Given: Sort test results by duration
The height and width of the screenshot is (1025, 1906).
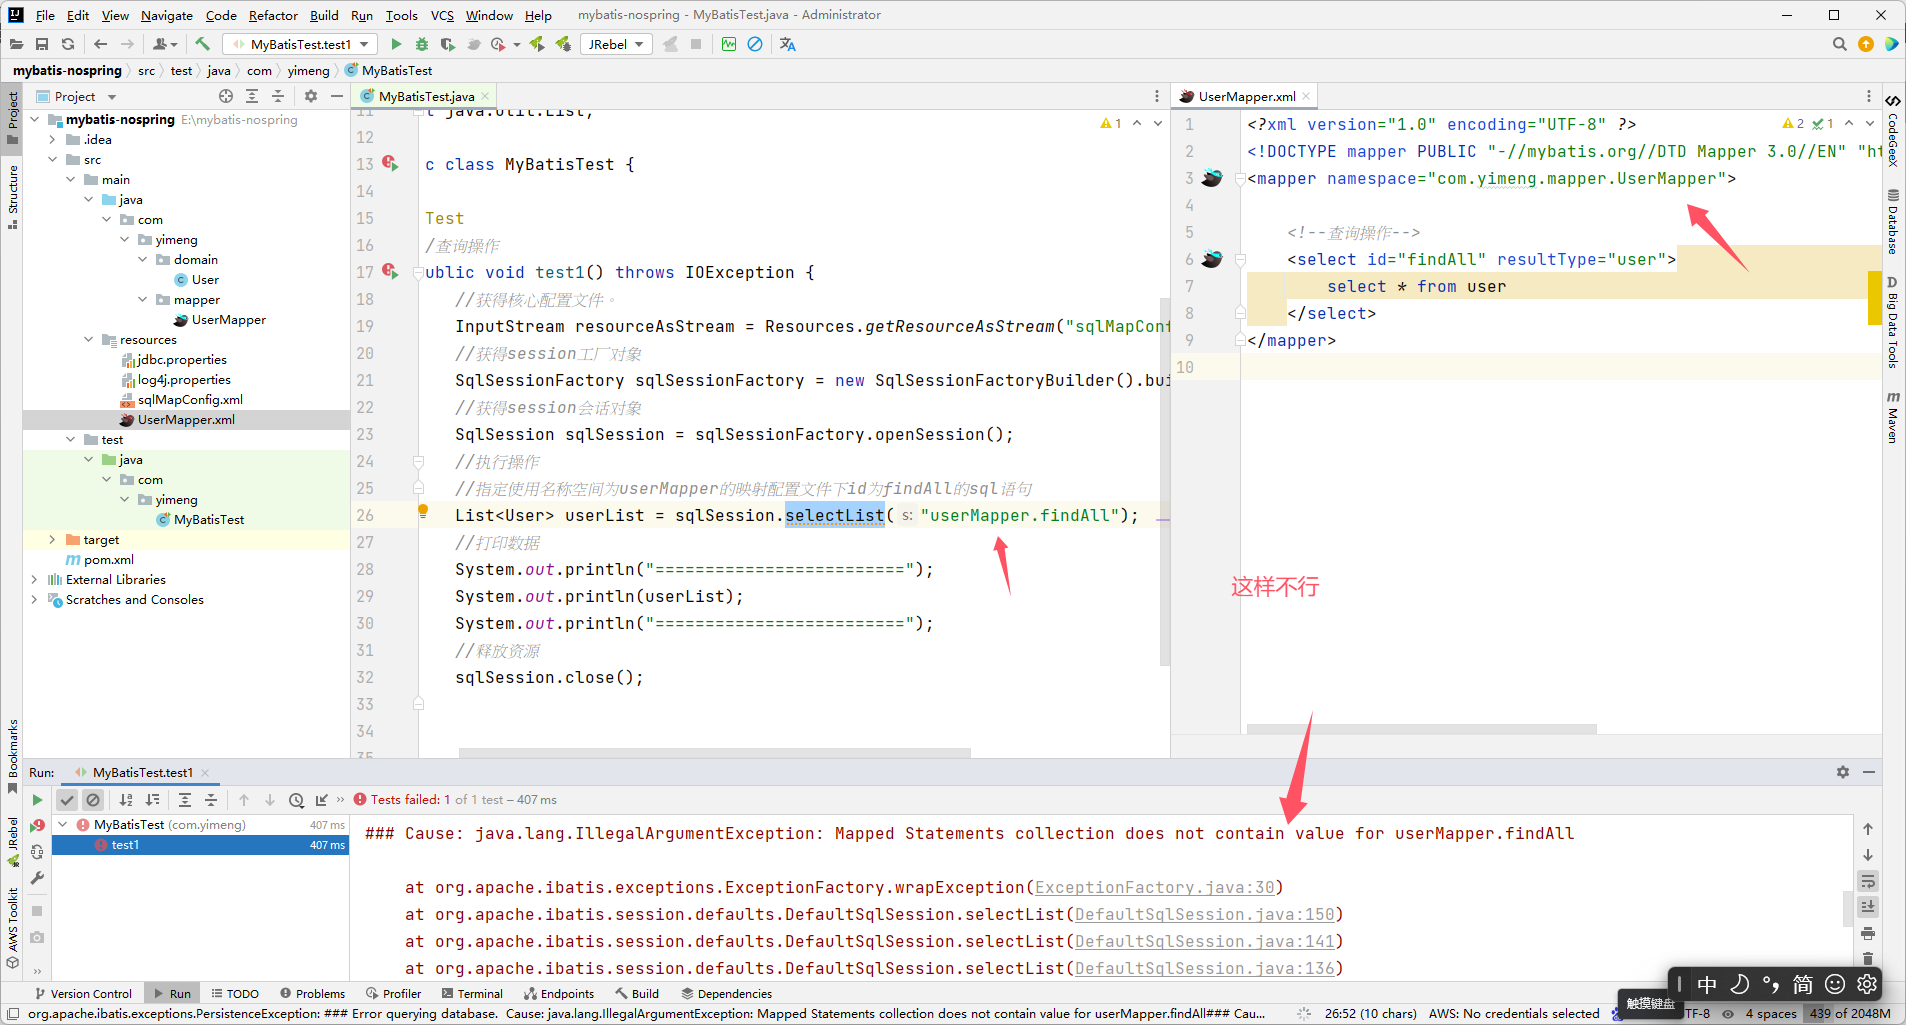Looking at the screenshot, I should click(152, 800).
